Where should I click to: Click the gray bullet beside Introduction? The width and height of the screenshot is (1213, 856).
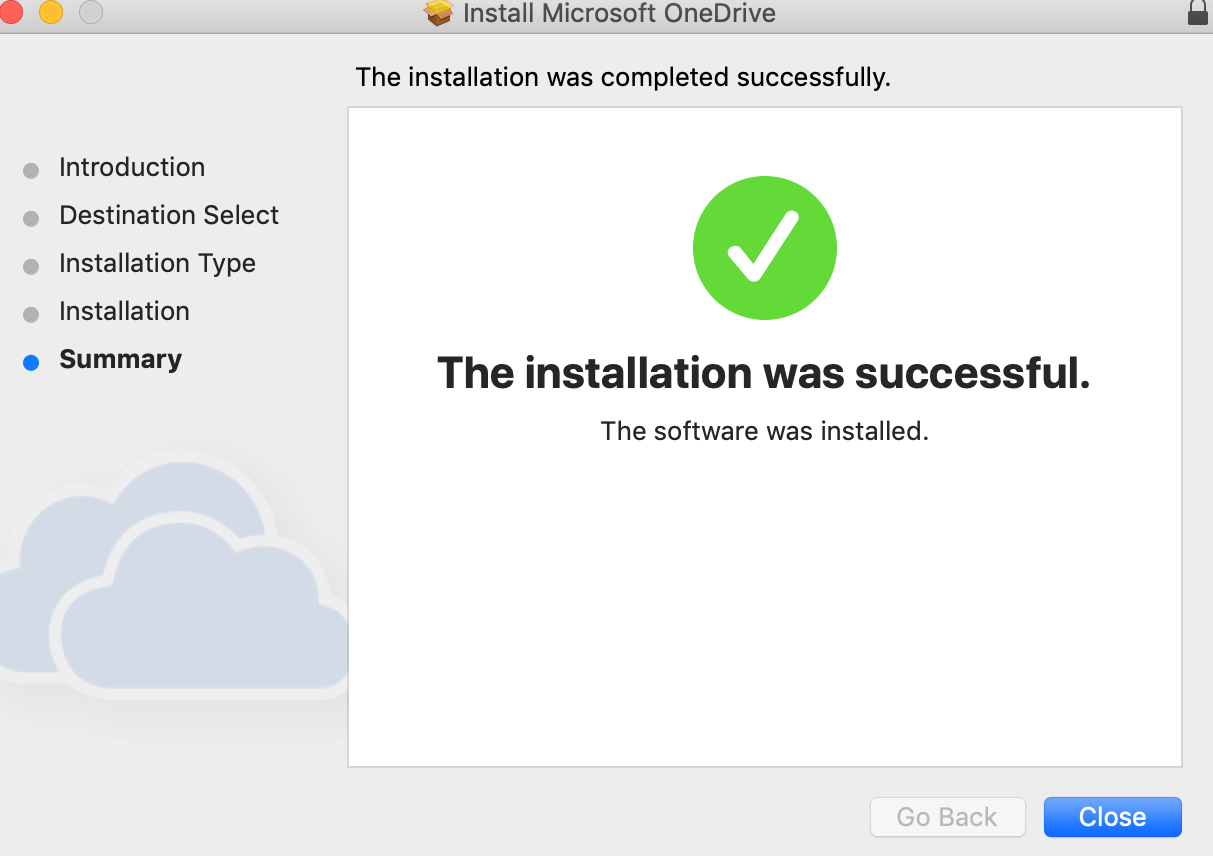click(x=31, y=170)
